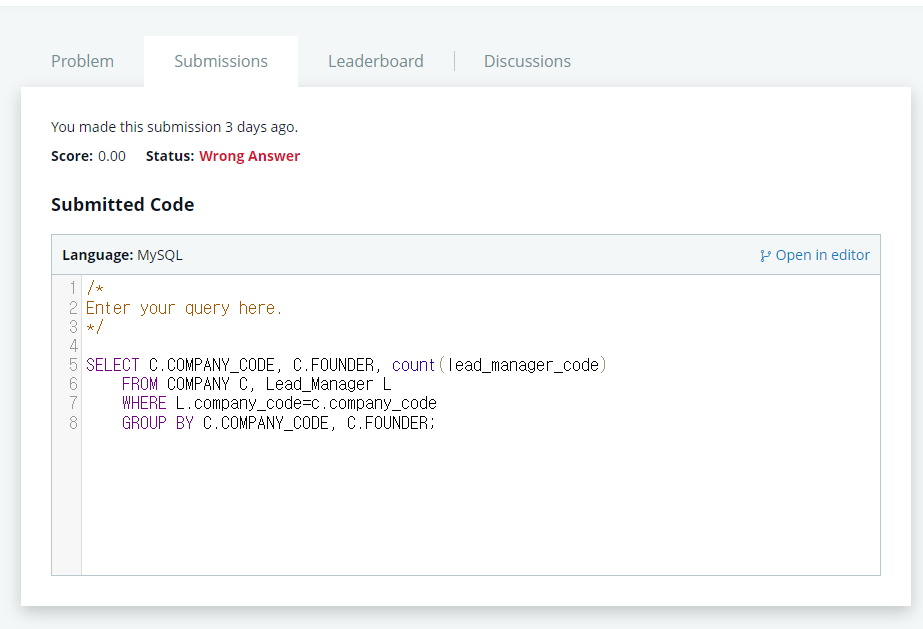This screenshot has height=629, width=923.
Task: Click the 'You made this submission 3 days ago' text
Action: 174,127
